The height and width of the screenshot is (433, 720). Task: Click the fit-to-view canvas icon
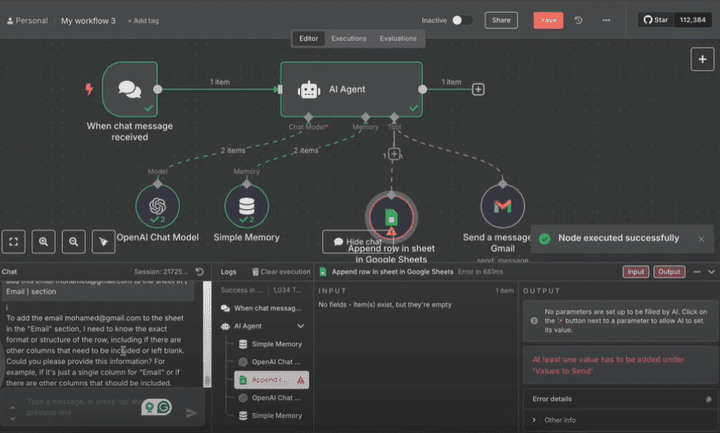point(13,242)
